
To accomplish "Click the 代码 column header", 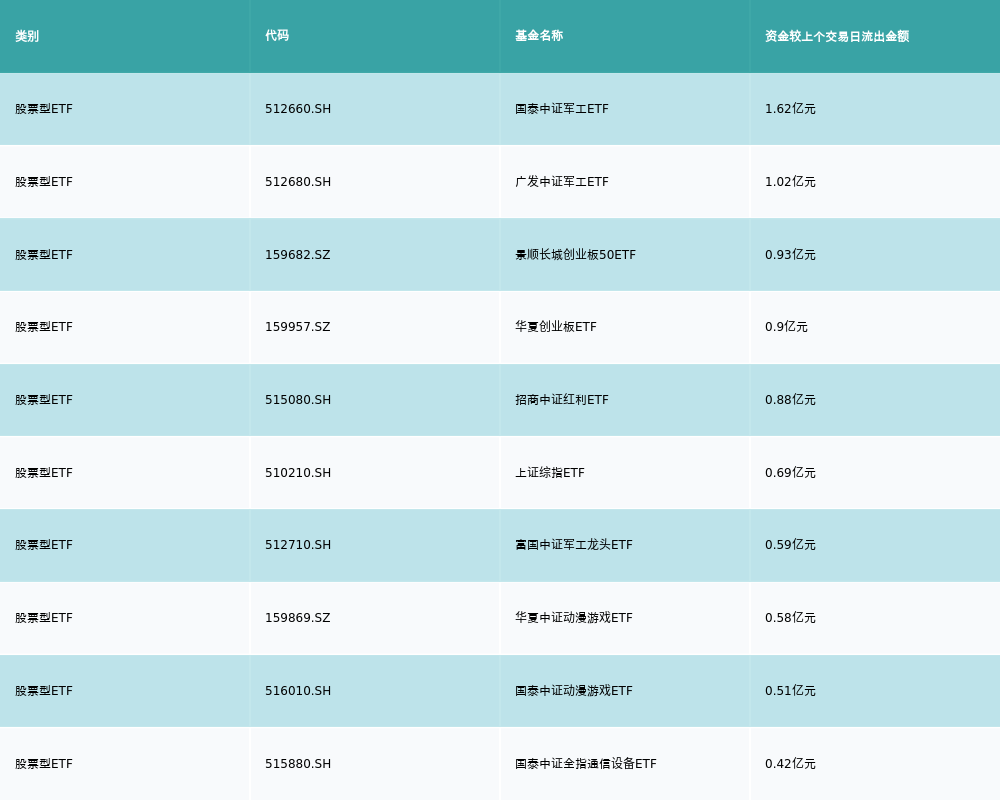I will coord(277,36).
